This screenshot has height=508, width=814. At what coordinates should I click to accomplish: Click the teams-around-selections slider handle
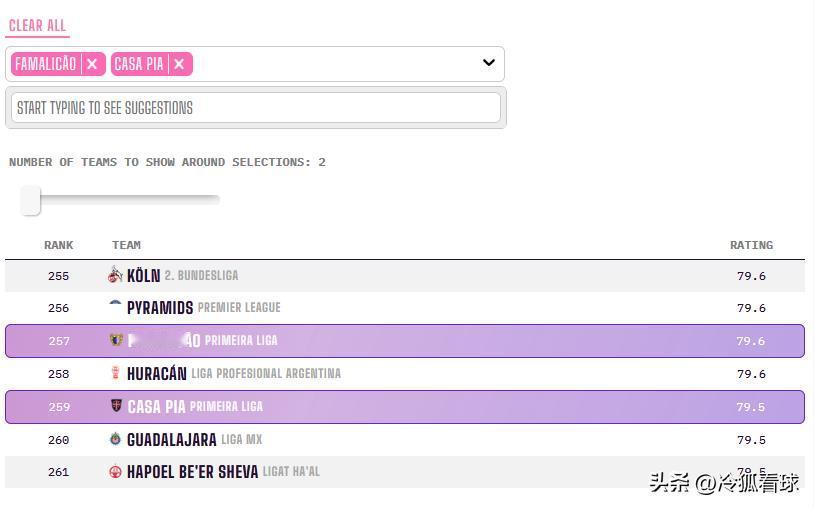pos(31,200)
